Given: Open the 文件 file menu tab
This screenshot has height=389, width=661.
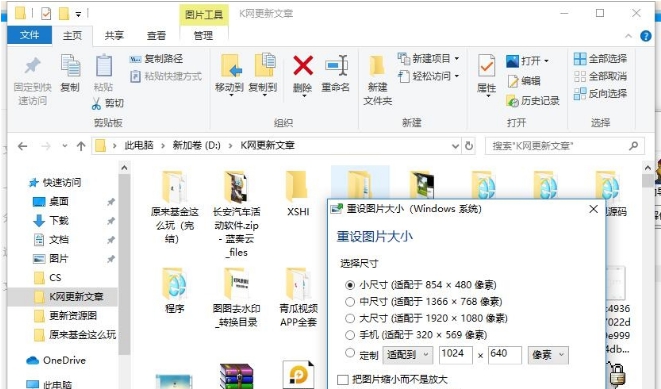Looking at the screenshot, I should (30, 35).
